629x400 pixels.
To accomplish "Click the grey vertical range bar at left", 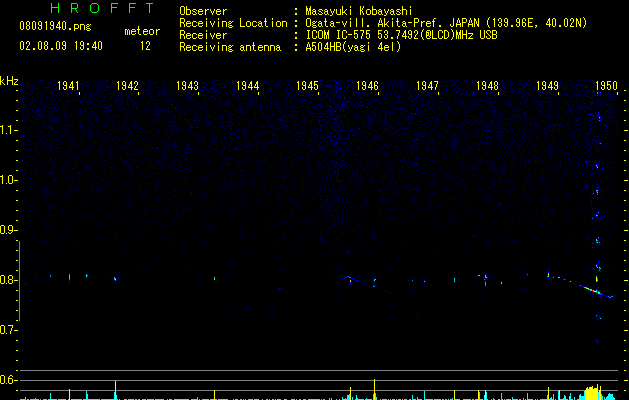I will [x=19, y=280].
